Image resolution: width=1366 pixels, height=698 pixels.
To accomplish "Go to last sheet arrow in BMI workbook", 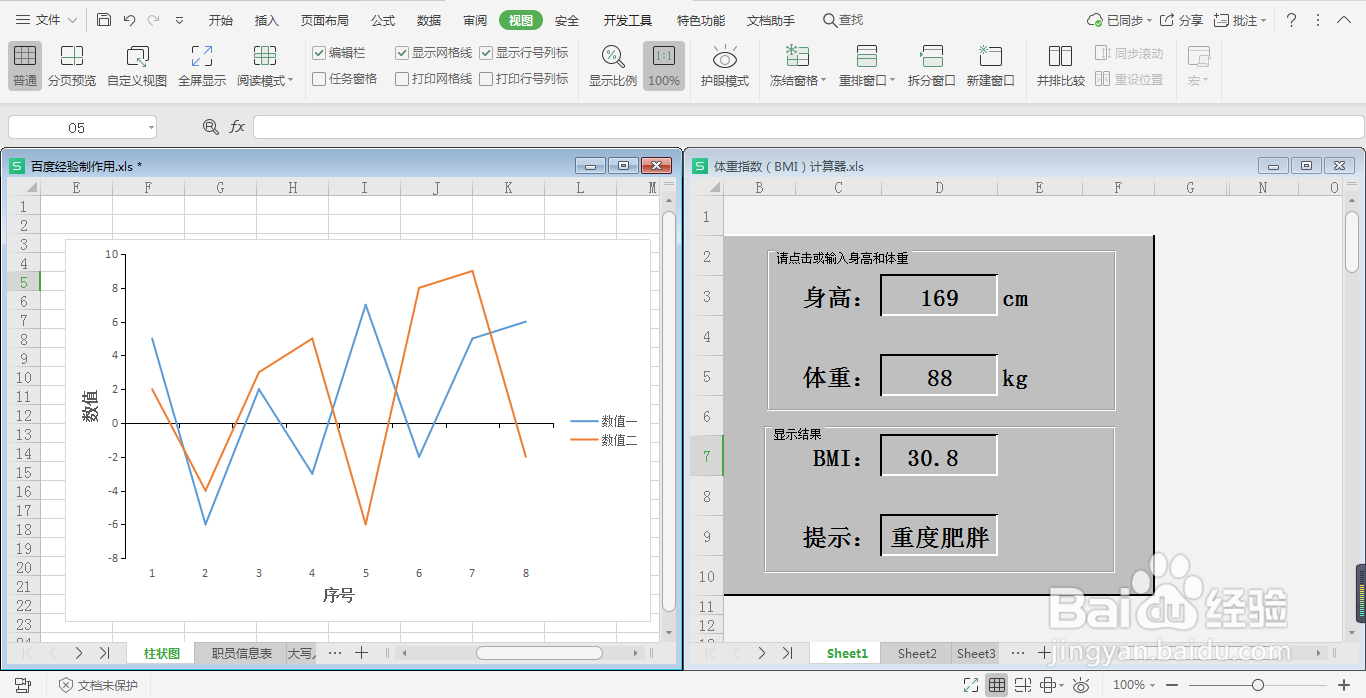I will [787, 653].
